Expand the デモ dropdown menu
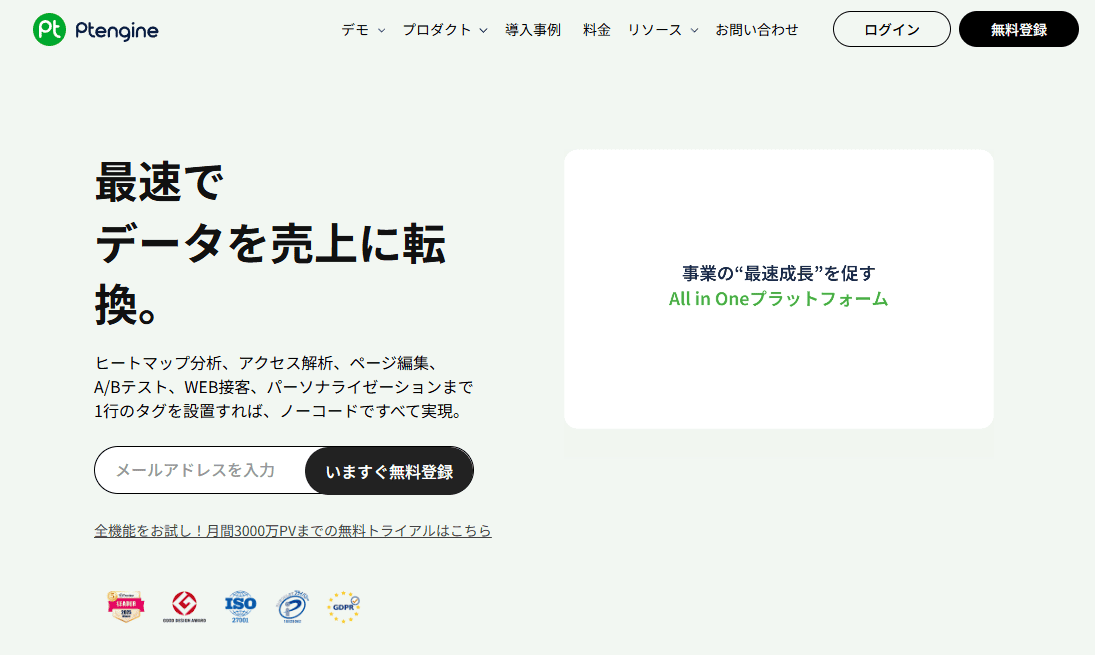1095x655 pixels. point(362,30)
